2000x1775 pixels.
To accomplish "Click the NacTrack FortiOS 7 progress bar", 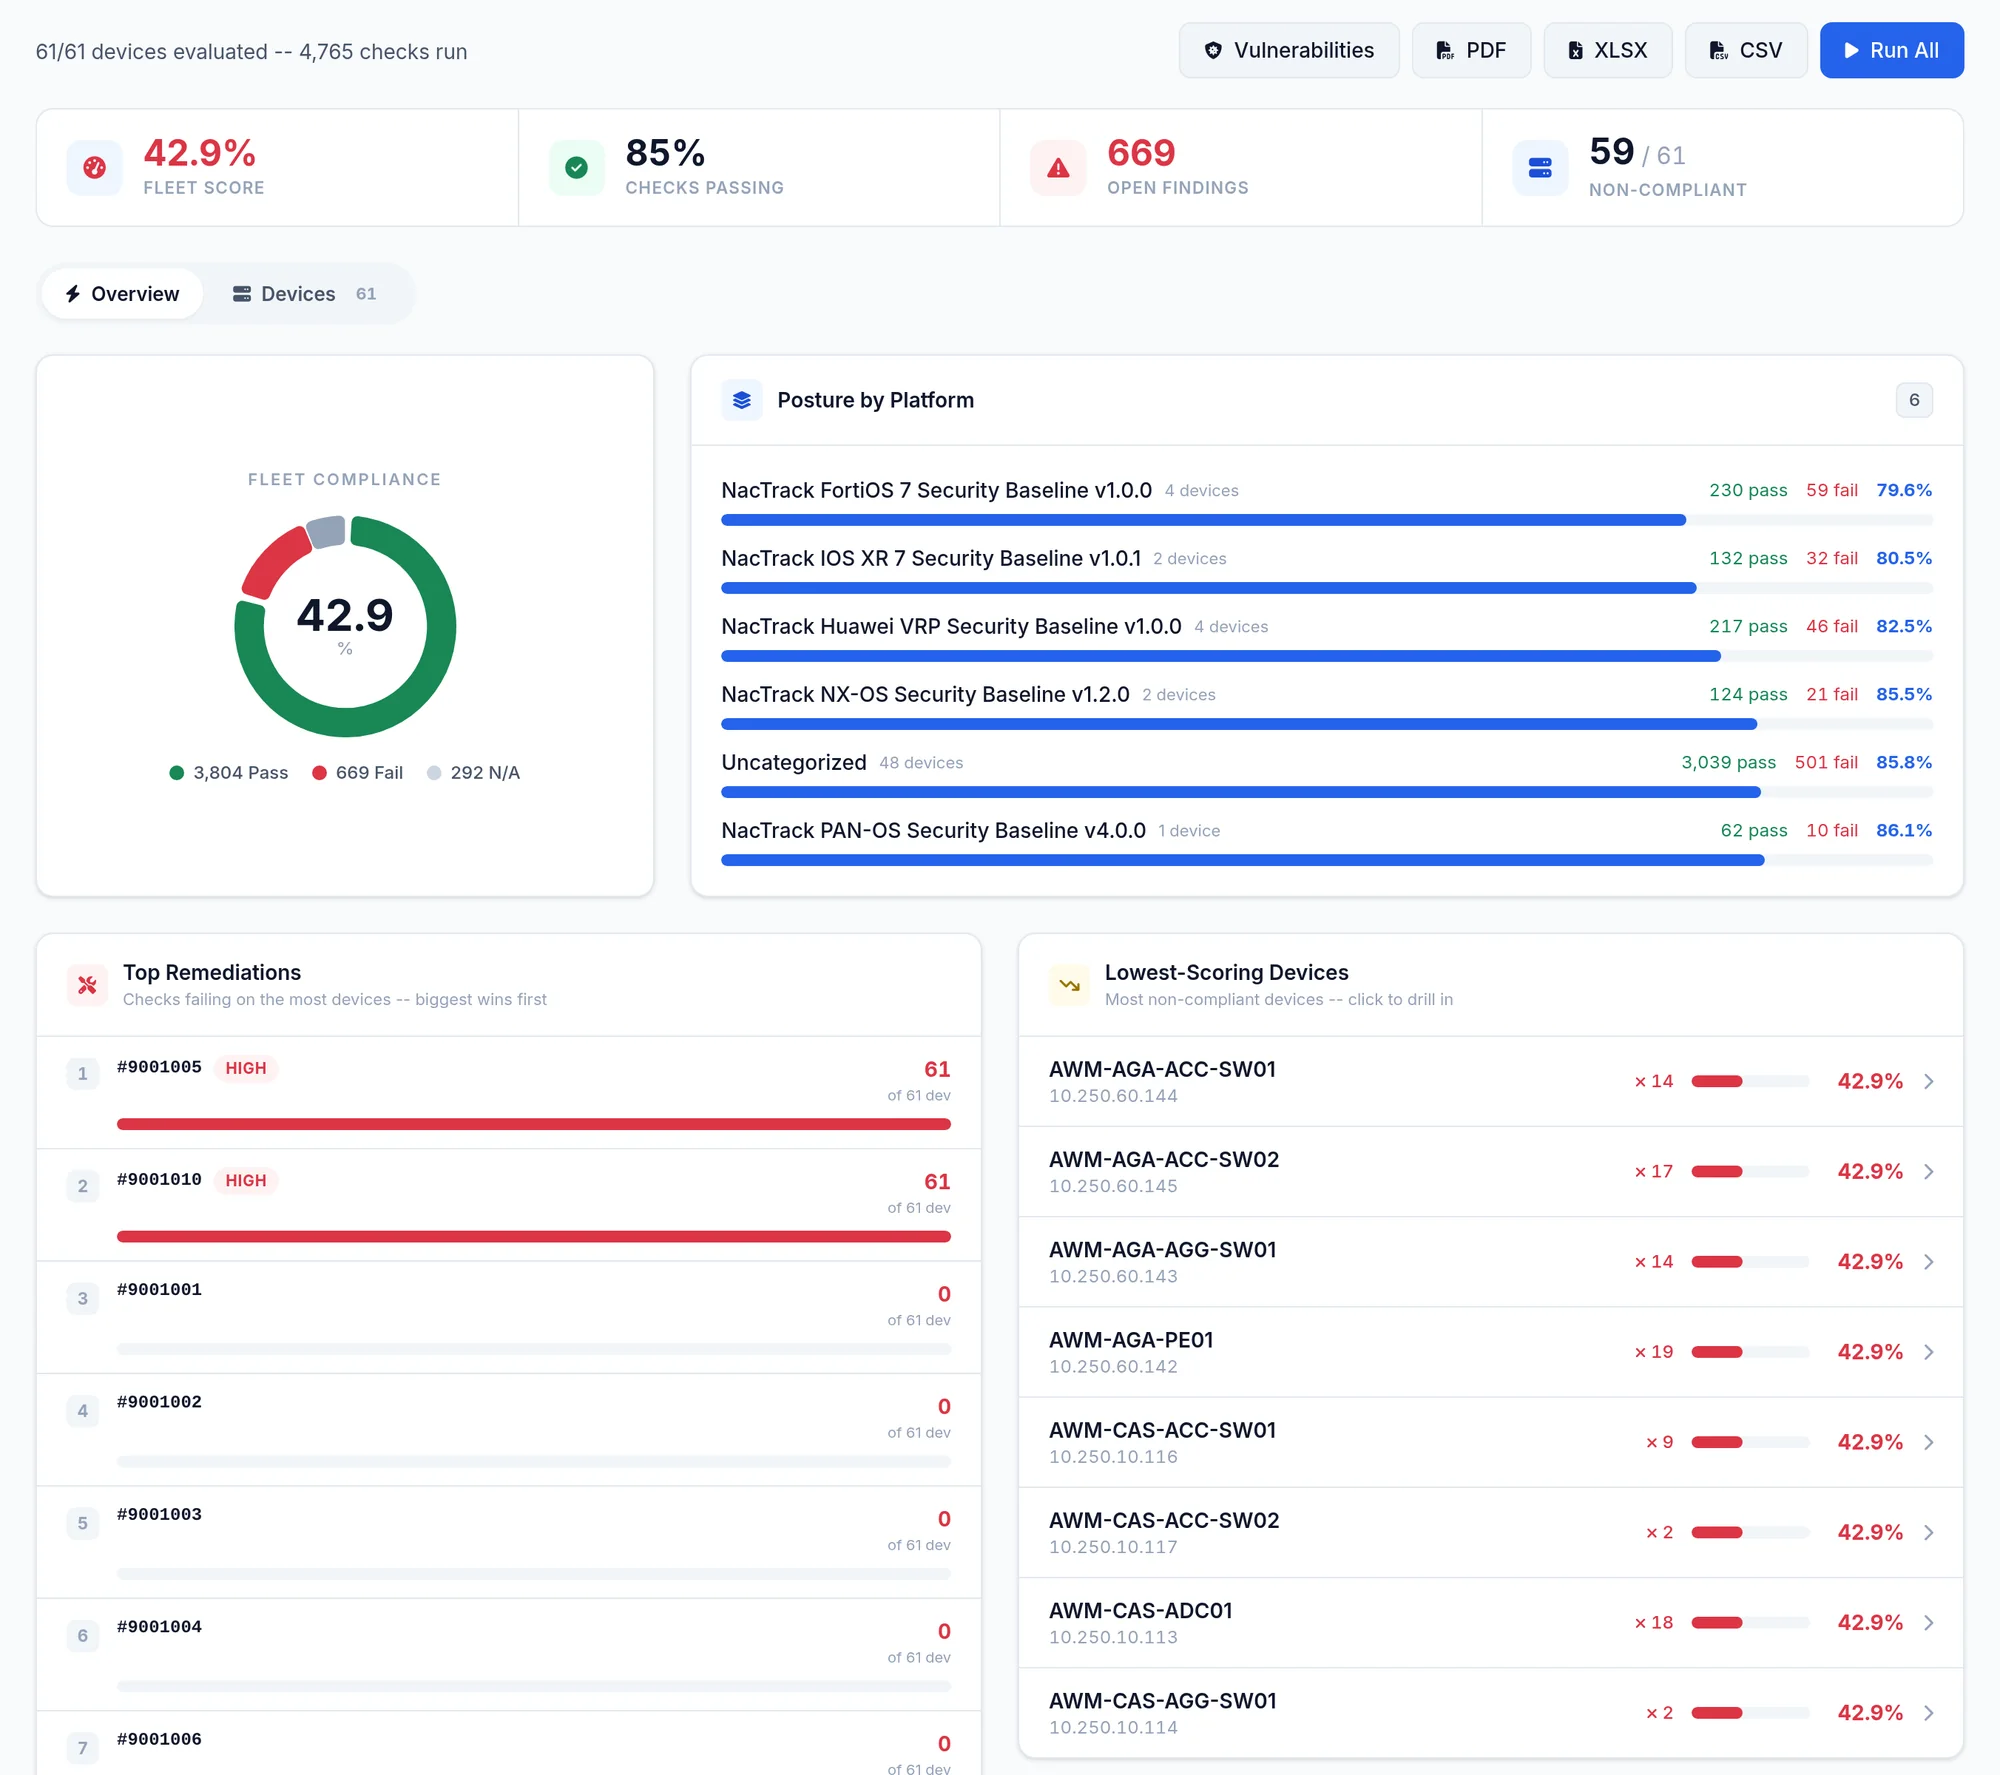I will (x=1327, y=520).
